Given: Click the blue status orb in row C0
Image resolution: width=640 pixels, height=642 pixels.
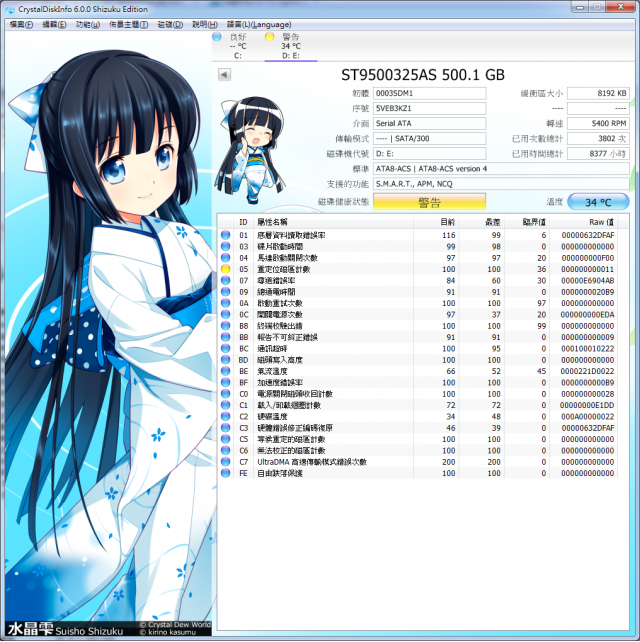Looking at the screenshot, I should pos(225,393).
